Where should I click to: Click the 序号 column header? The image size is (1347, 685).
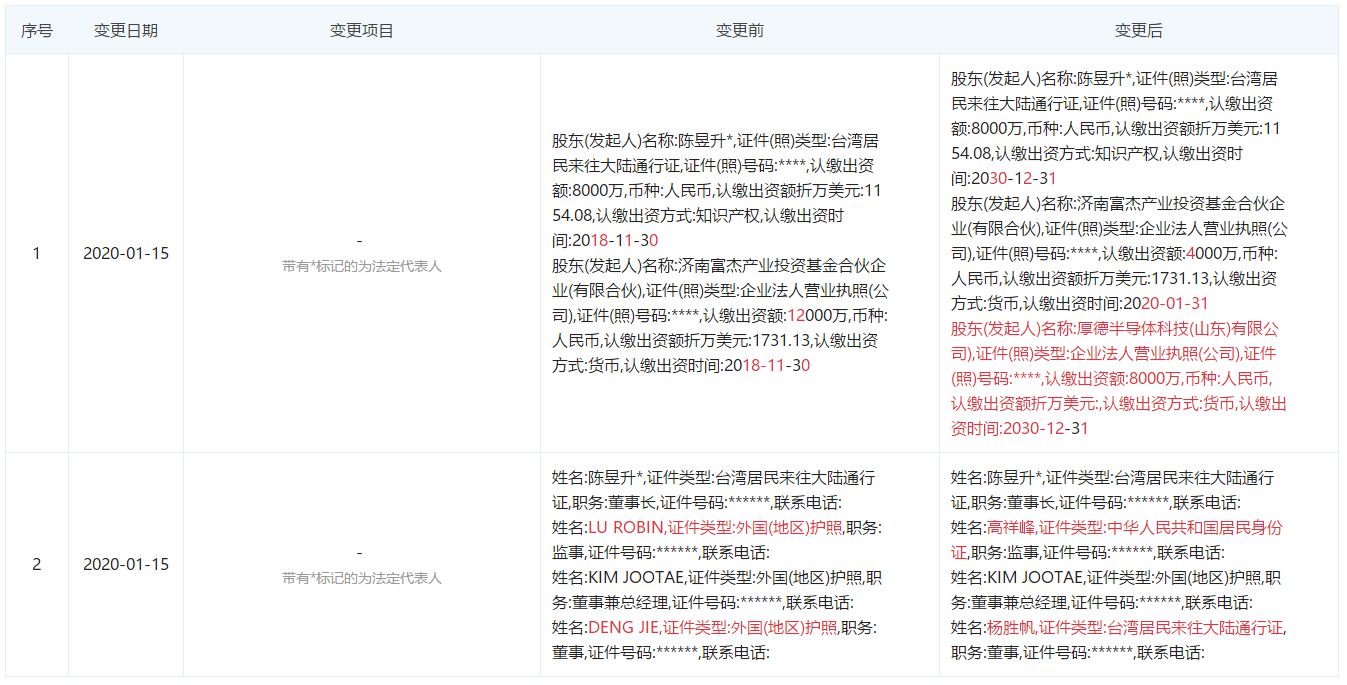(37, 30)
